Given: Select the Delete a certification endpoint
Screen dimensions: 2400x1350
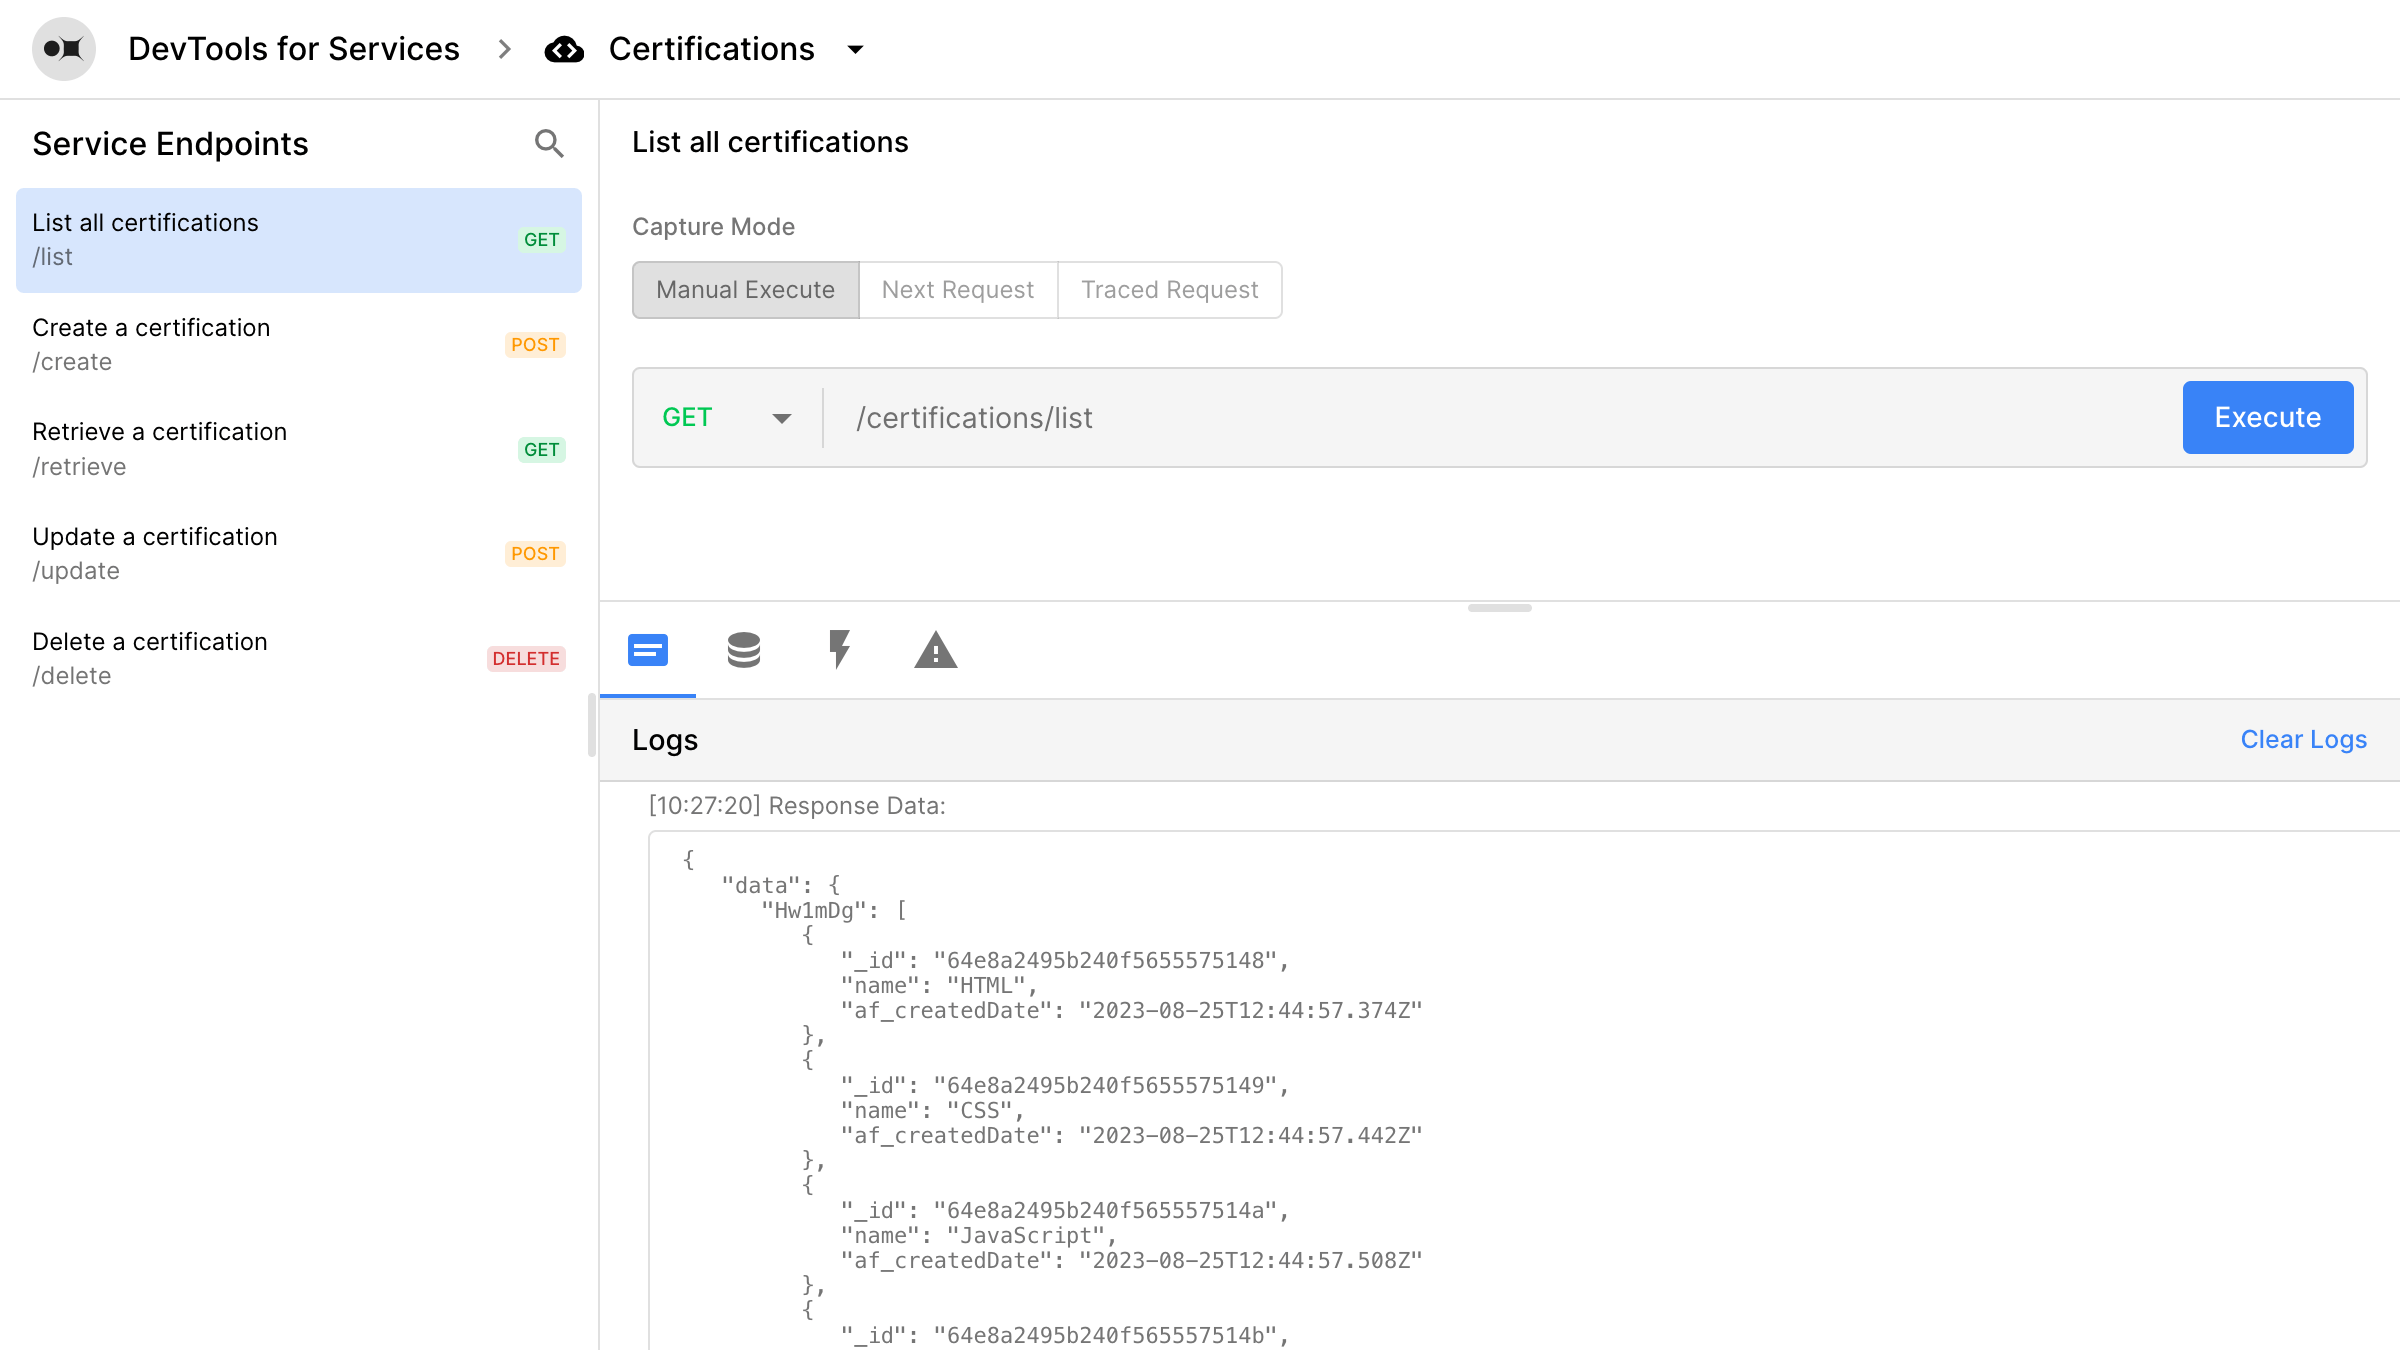Looking at the screenshot, I should [x=299, y=659].
